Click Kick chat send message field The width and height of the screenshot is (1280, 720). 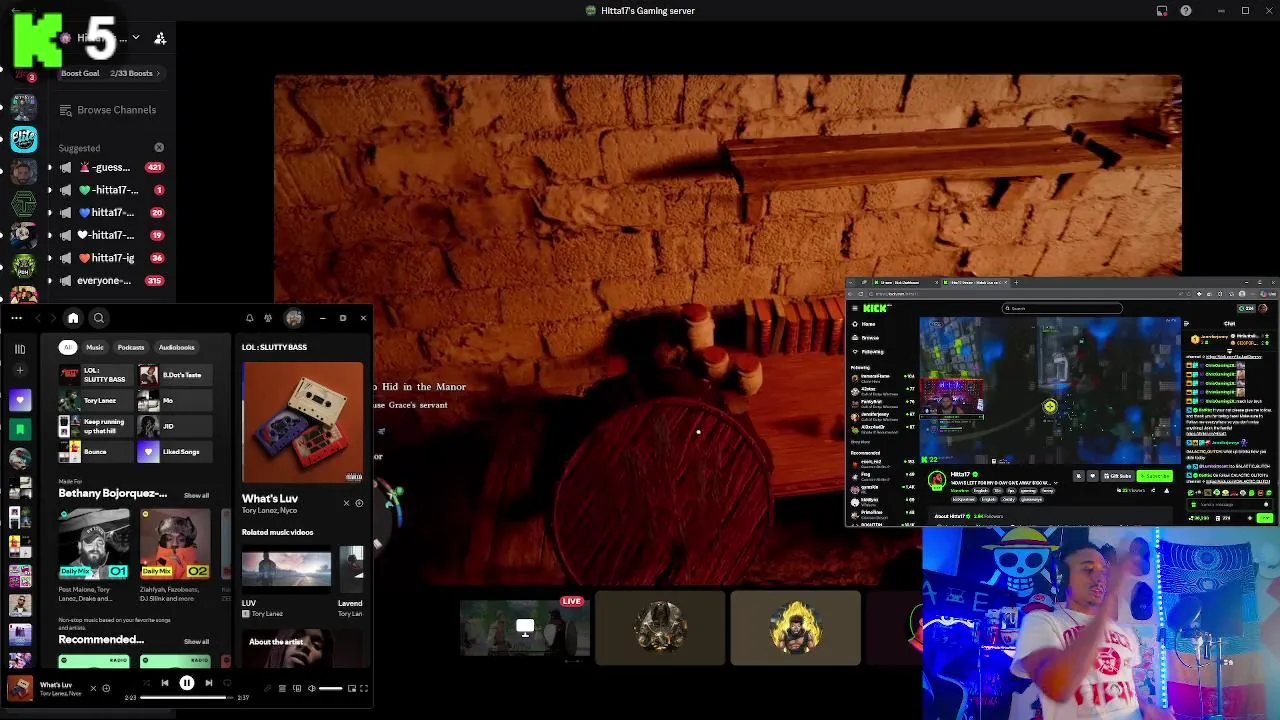click(x=1230, y=504)
